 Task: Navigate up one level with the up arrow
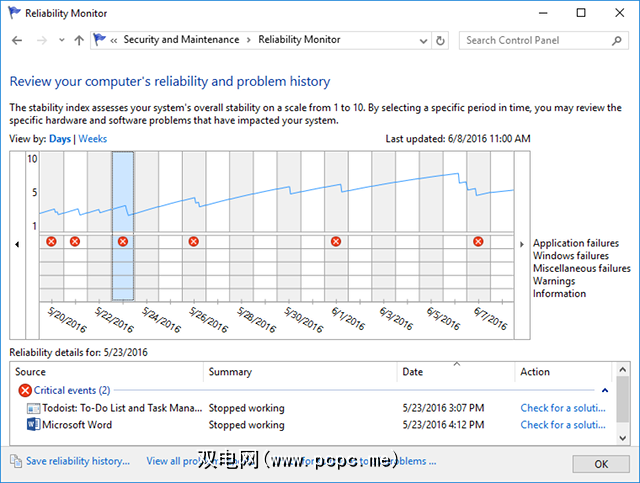click(x=79, y=40)
